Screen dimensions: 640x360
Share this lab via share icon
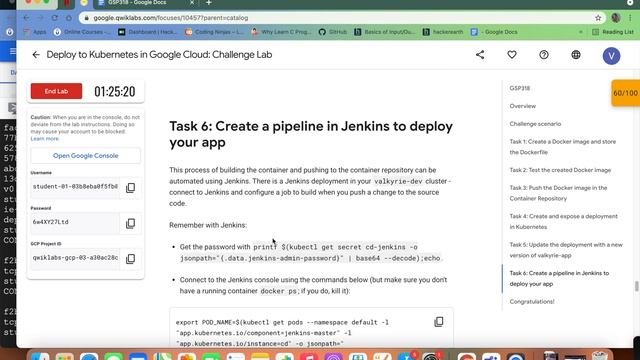tap(480, 55)
